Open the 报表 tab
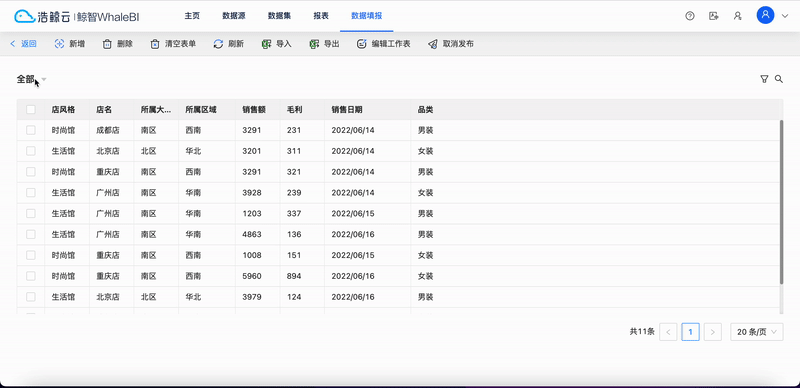Viewport: 800px width, 388px height. coord(321,16)
